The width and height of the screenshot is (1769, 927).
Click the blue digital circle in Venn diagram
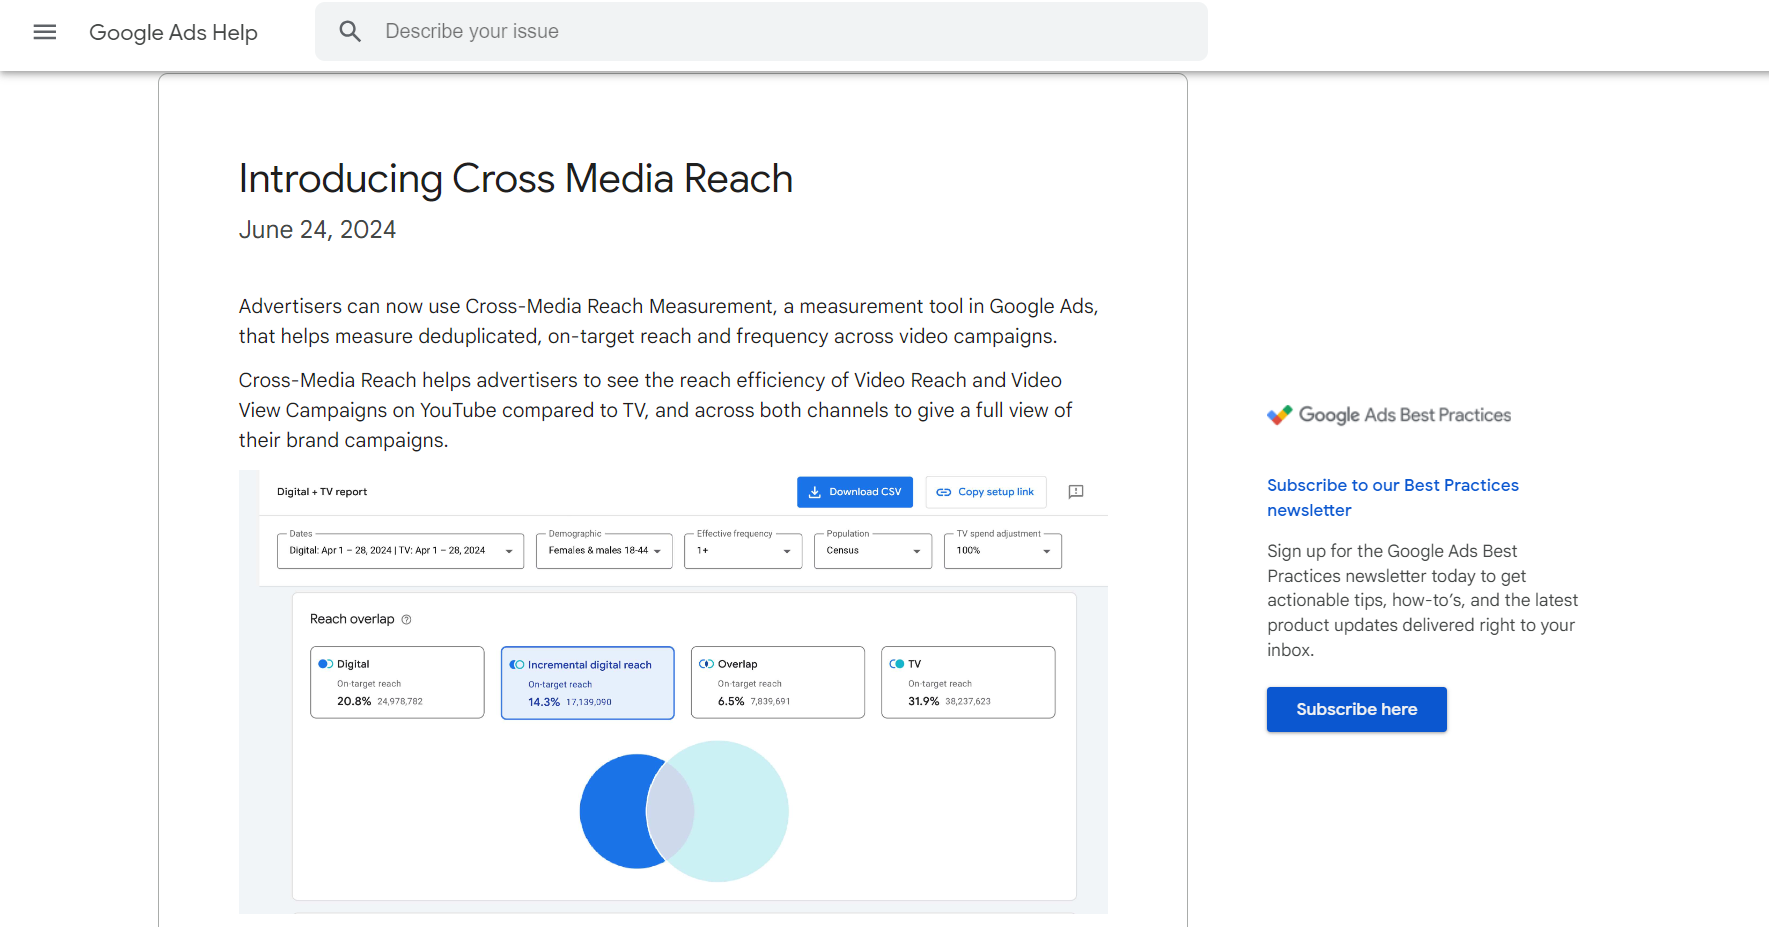pyautogui.click(x=612, y=811)
